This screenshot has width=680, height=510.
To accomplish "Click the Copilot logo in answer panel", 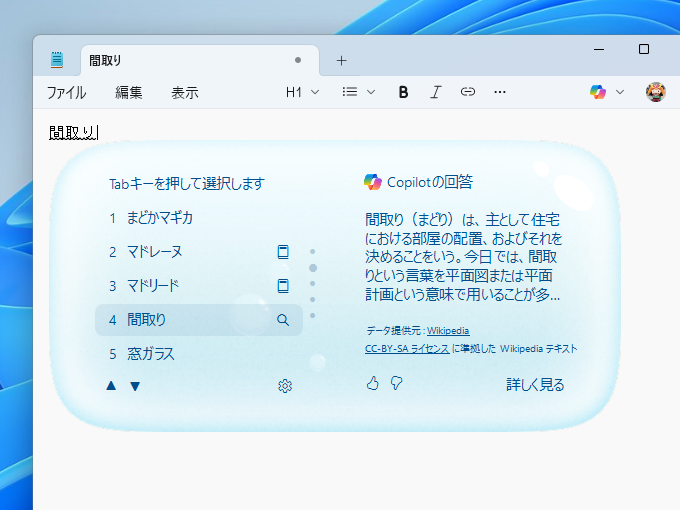I will point(373,182).
